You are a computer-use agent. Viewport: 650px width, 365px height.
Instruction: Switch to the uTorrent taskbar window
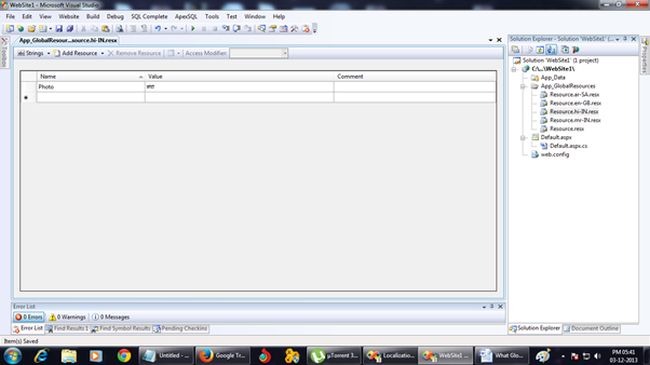[x=334, y=356]
